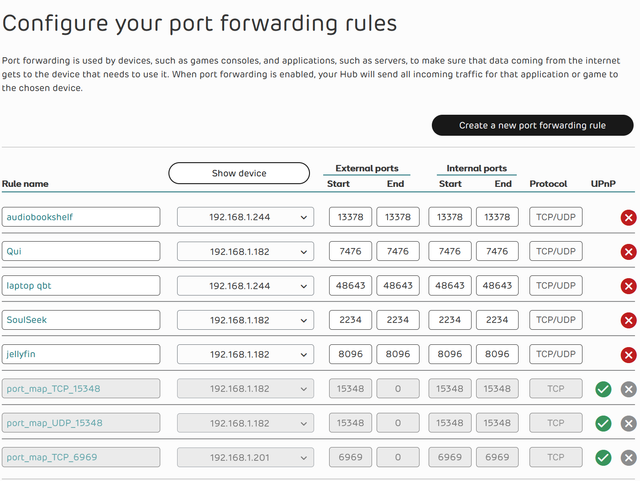The height and width of the screenshot is (481, 640).
Task: Delete the audiobookshelf rule with red X
Action: pos(629,217)
